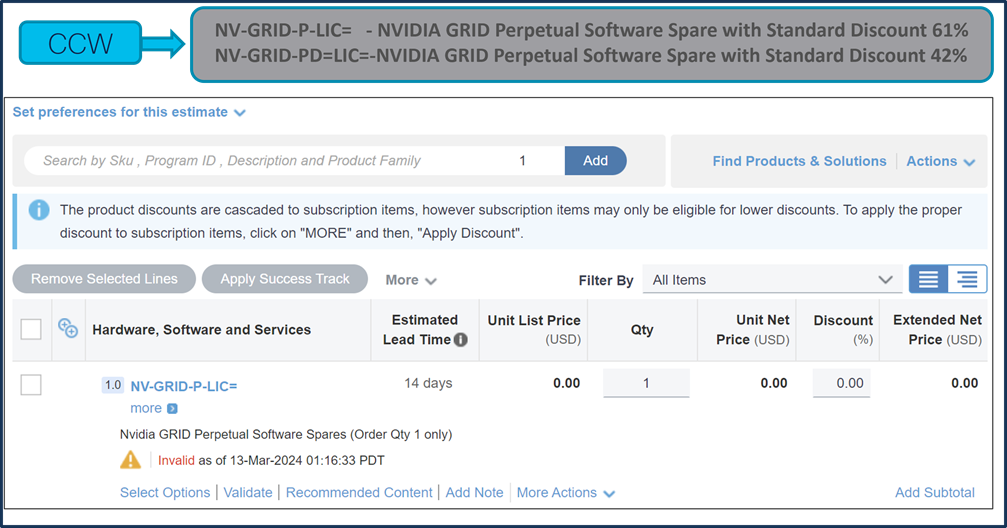The height and width of the screenshot is (528, 1007).
Task: Click the Estimated Lead Time info icon
Action: pyautogui.click(x=460, y=340)
